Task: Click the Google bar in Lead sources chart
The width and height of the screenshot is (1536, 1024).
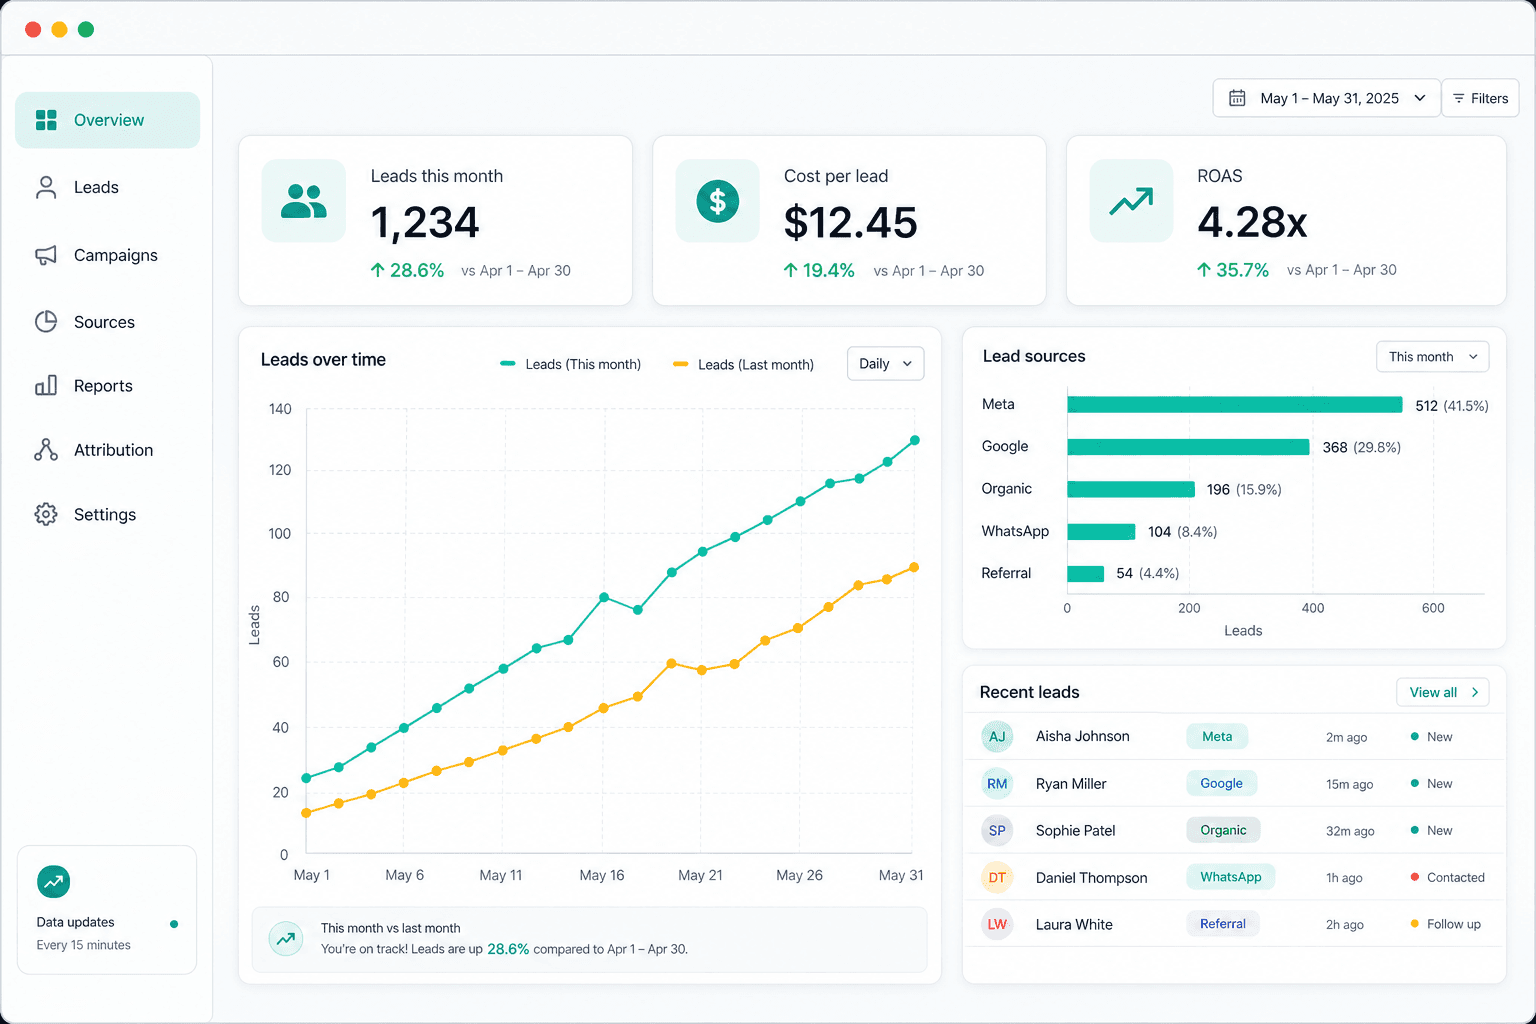Action: (x=1188, y=447)
